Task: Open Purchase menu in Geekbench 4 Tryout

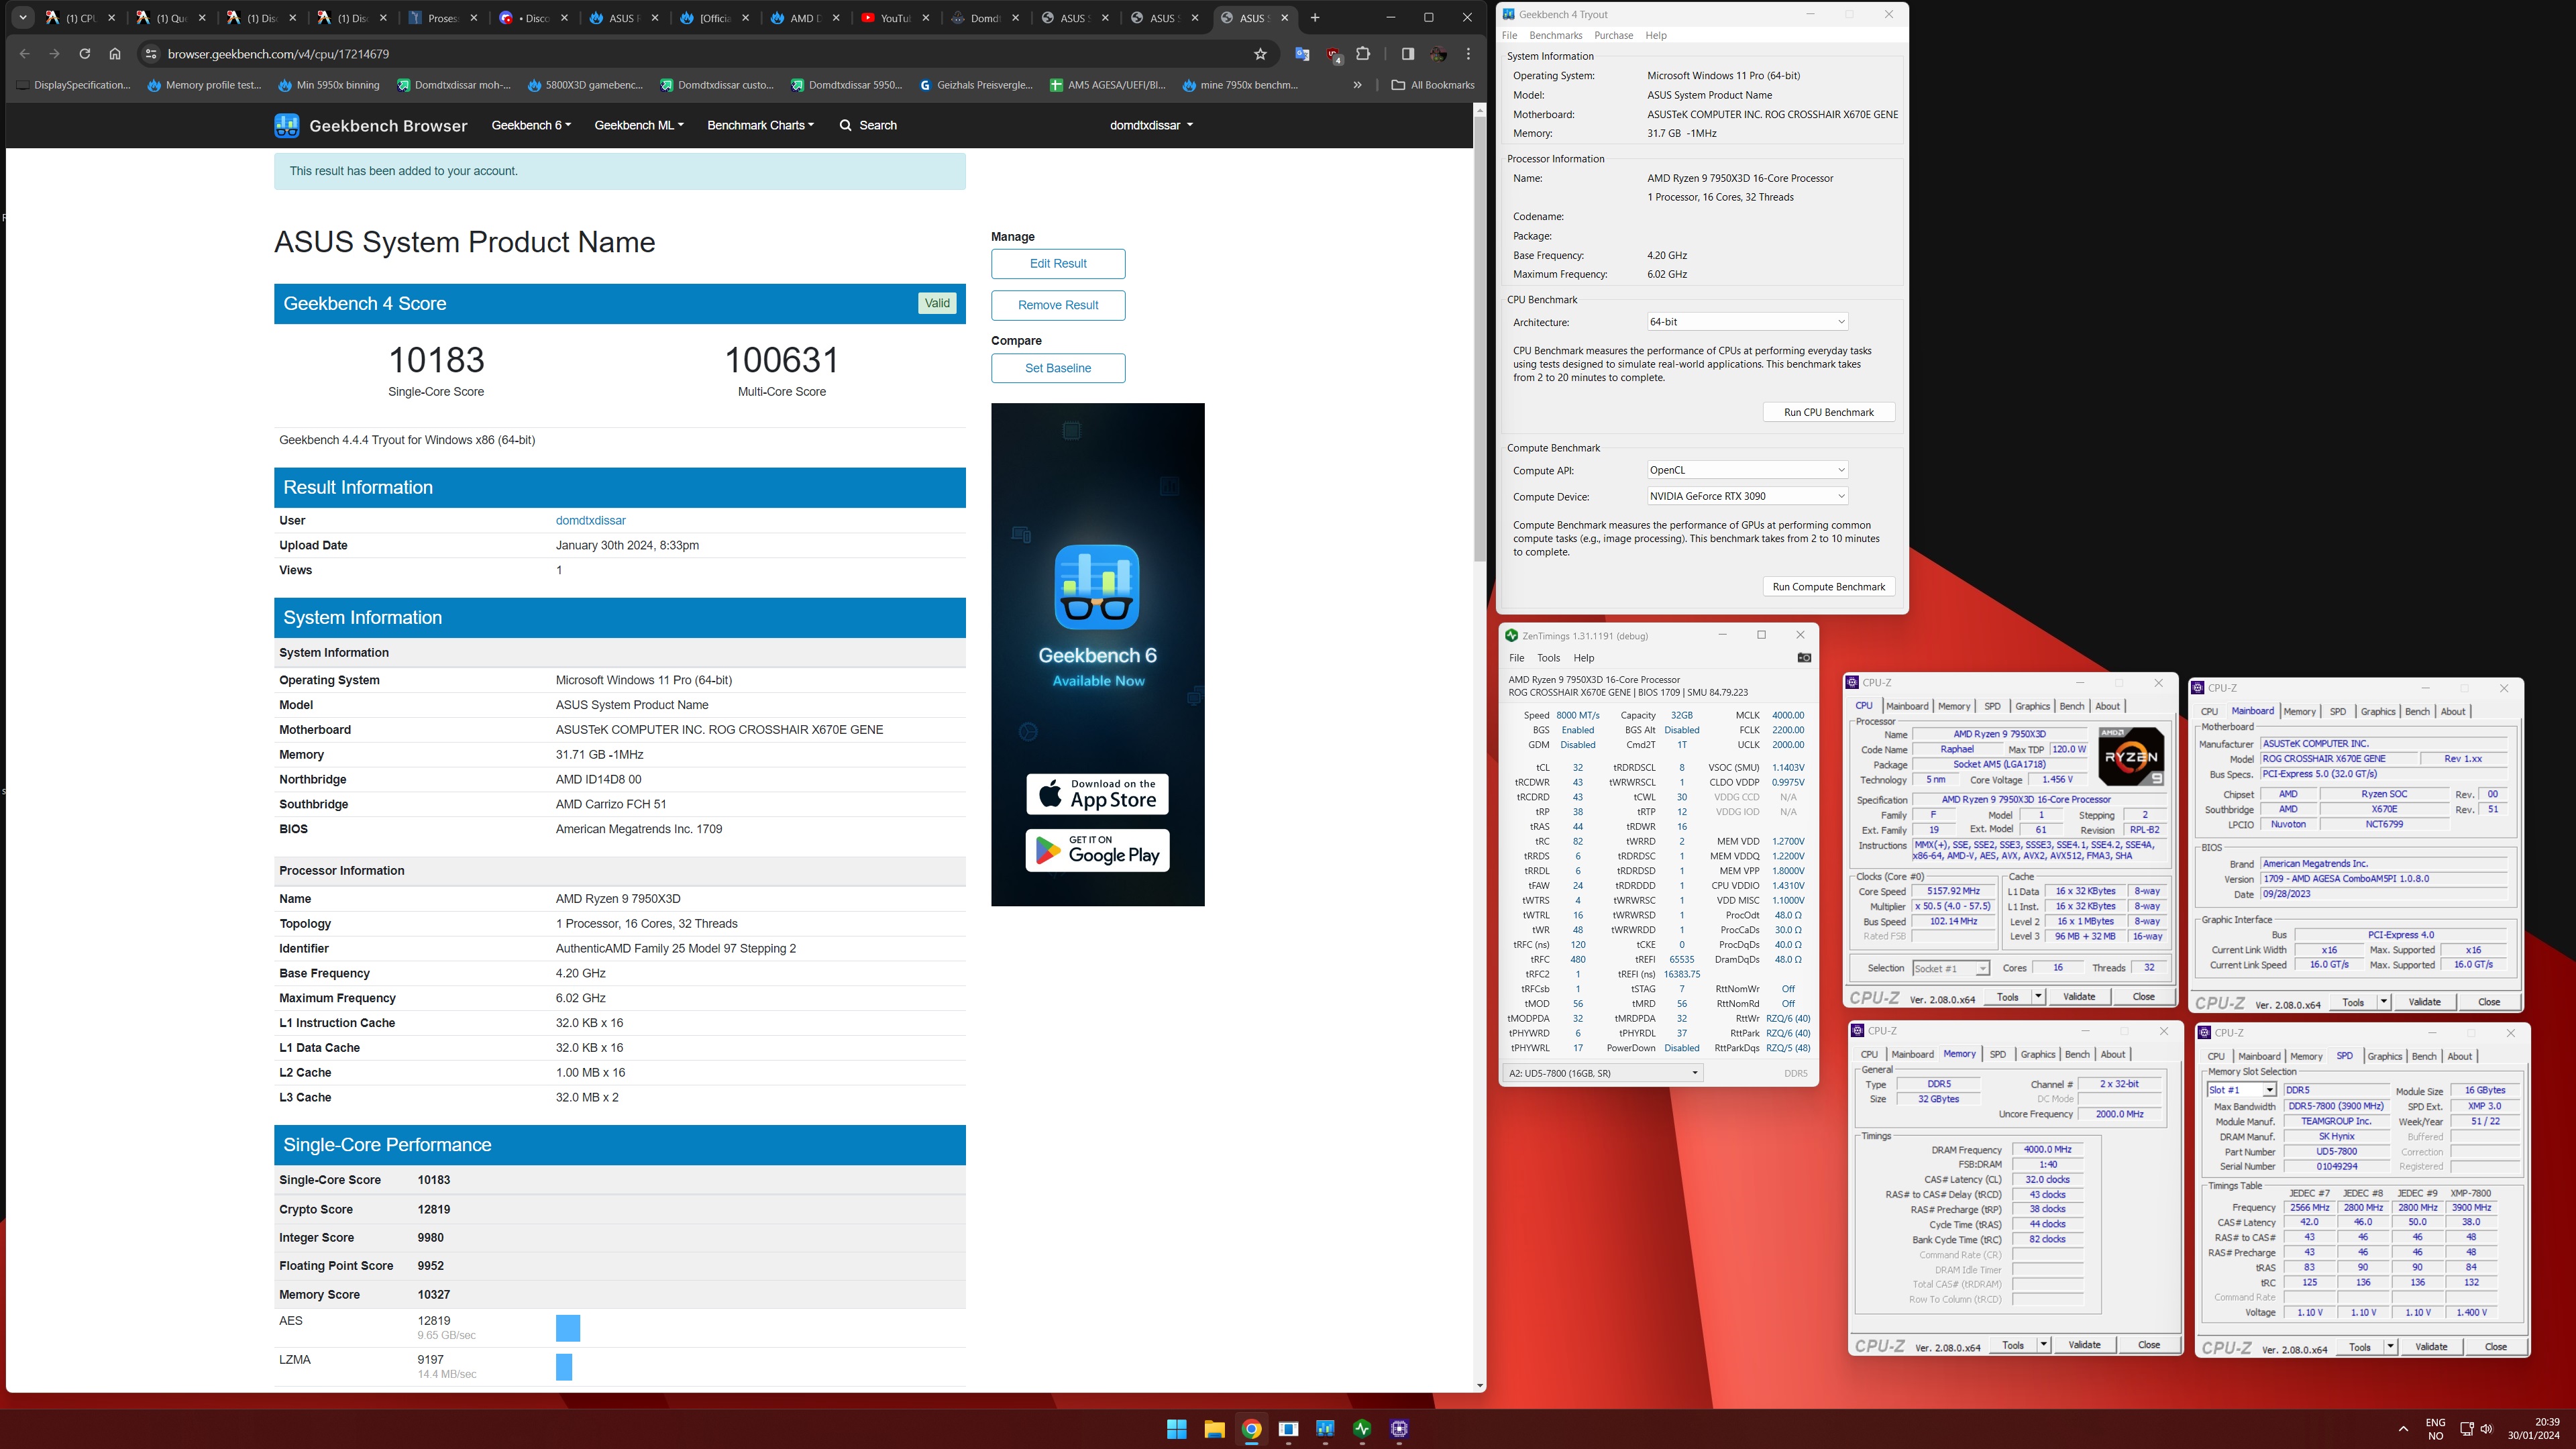Action: click(1613, 35)
